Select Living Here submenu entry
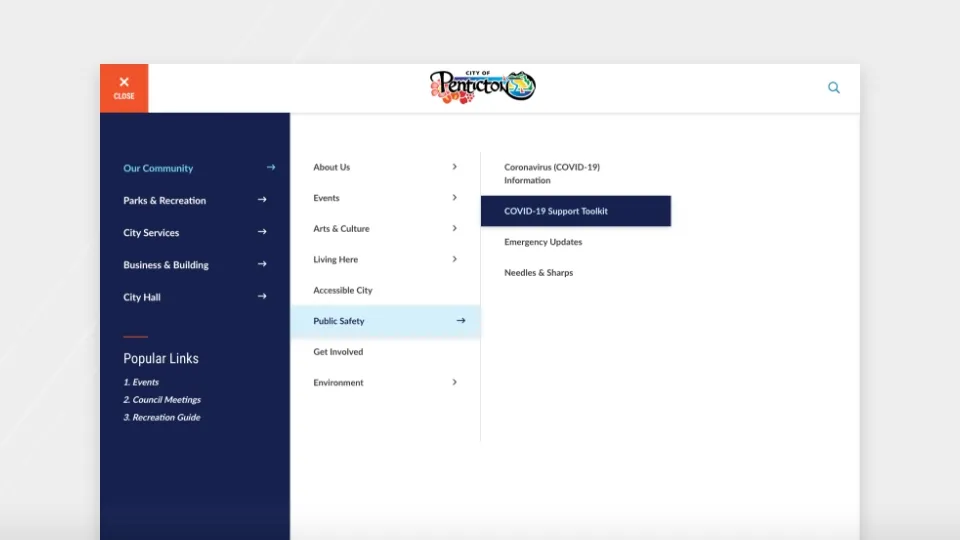960x540 pixels. pos(336,260)
